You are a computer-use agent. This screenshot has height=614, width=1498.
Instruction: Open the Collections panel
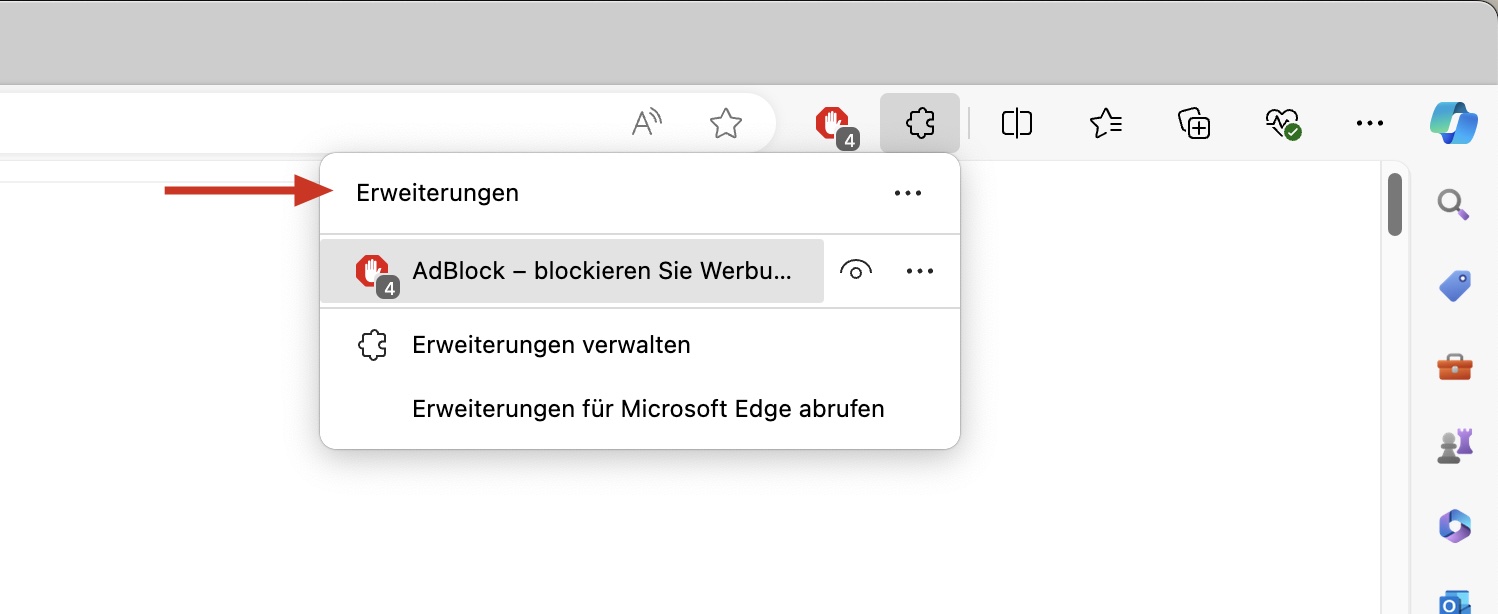[1194, 123]
